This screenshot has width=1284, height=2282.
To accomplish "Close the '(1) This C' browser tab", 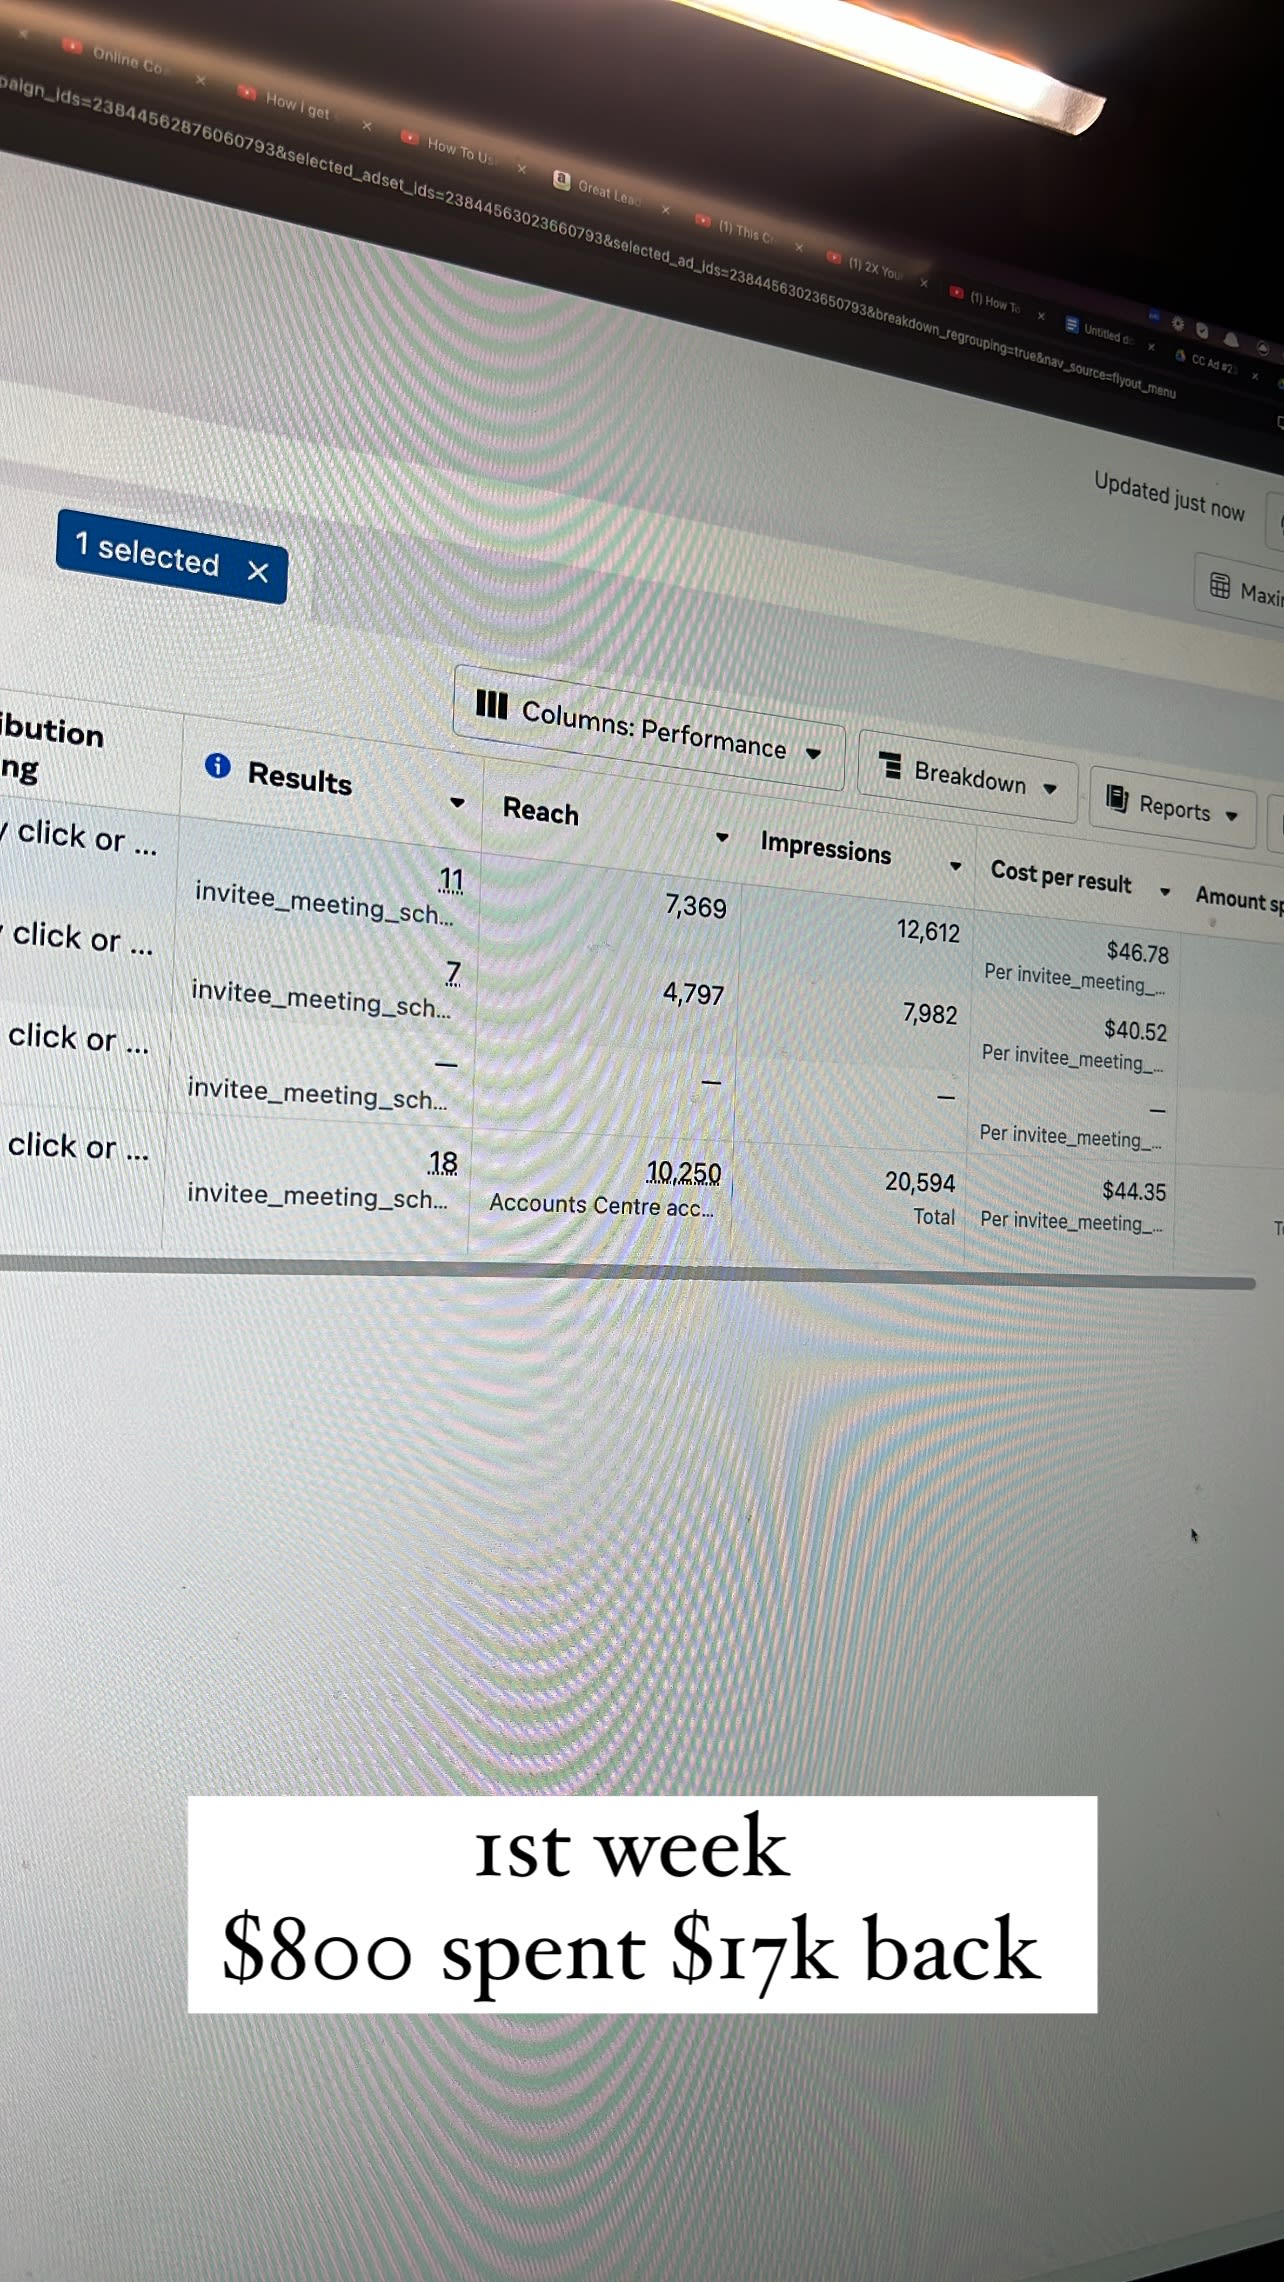I will coord(799,247).
